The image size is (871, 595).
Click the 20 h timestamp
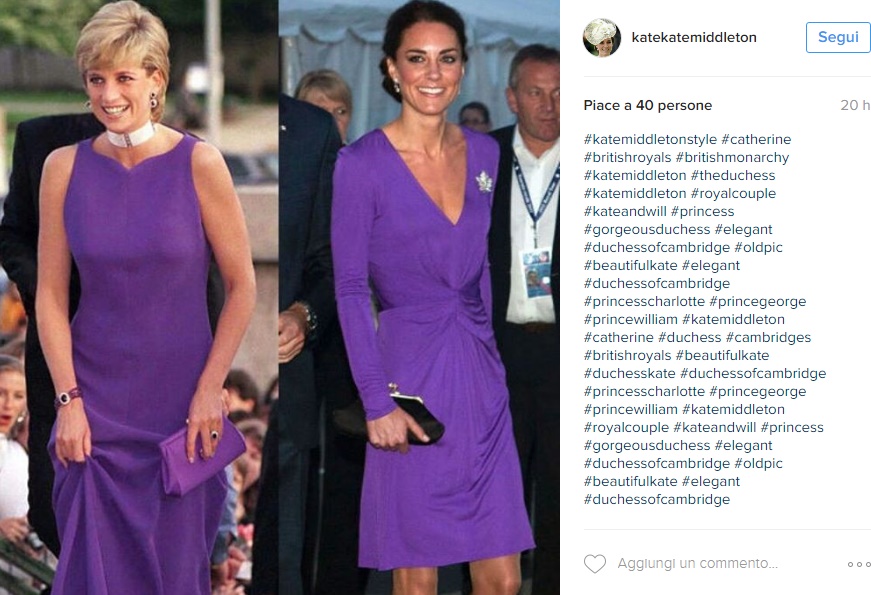pyautogui.click(x=855, y=106)
